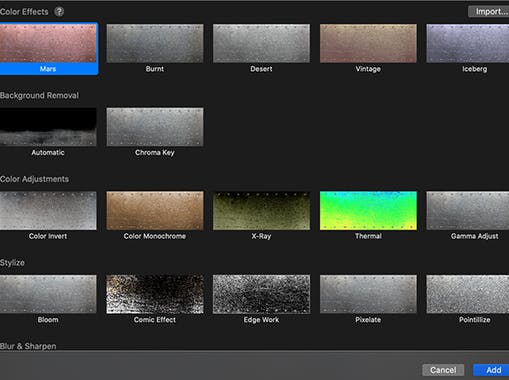Click the Stylize section heading
The height and width of the screenshot is (380, 509).
click(12, 263)
